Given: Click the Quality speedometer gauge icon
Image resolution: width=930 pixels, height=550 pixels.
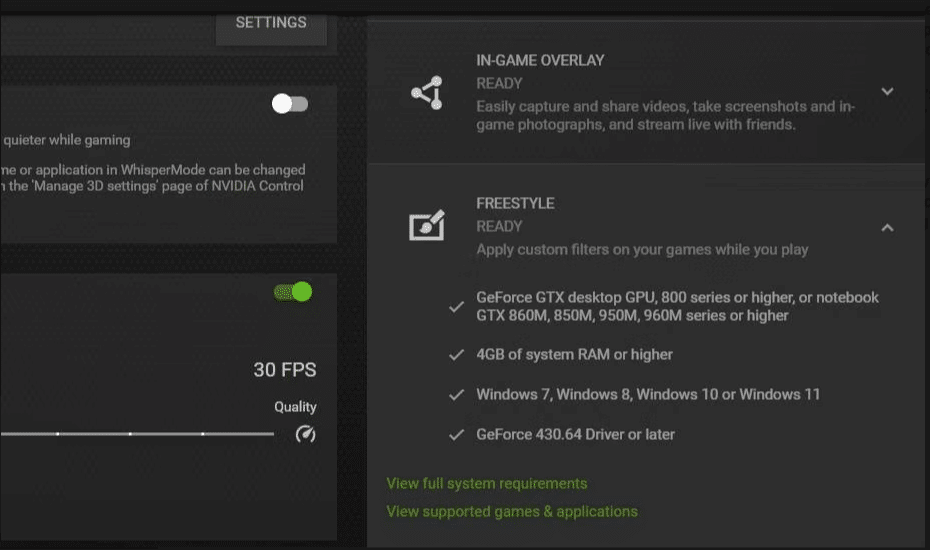Looking at the screenshot, I should 305,434.
